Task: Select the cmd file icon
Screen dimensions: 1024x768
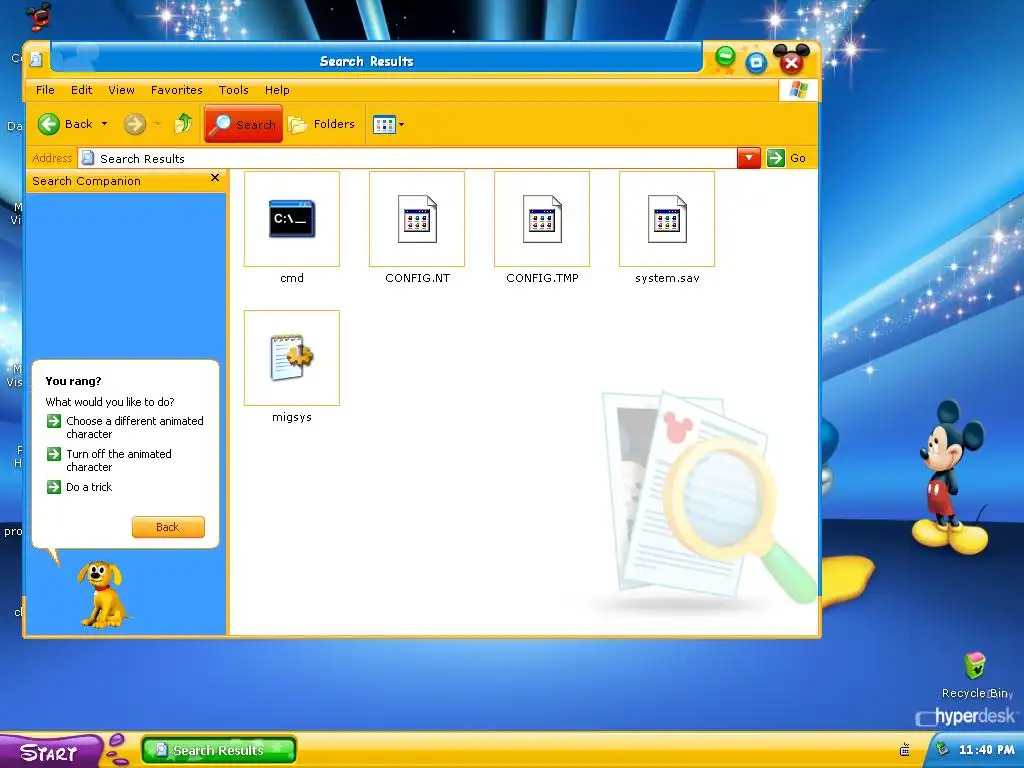Action: (292, 219)
